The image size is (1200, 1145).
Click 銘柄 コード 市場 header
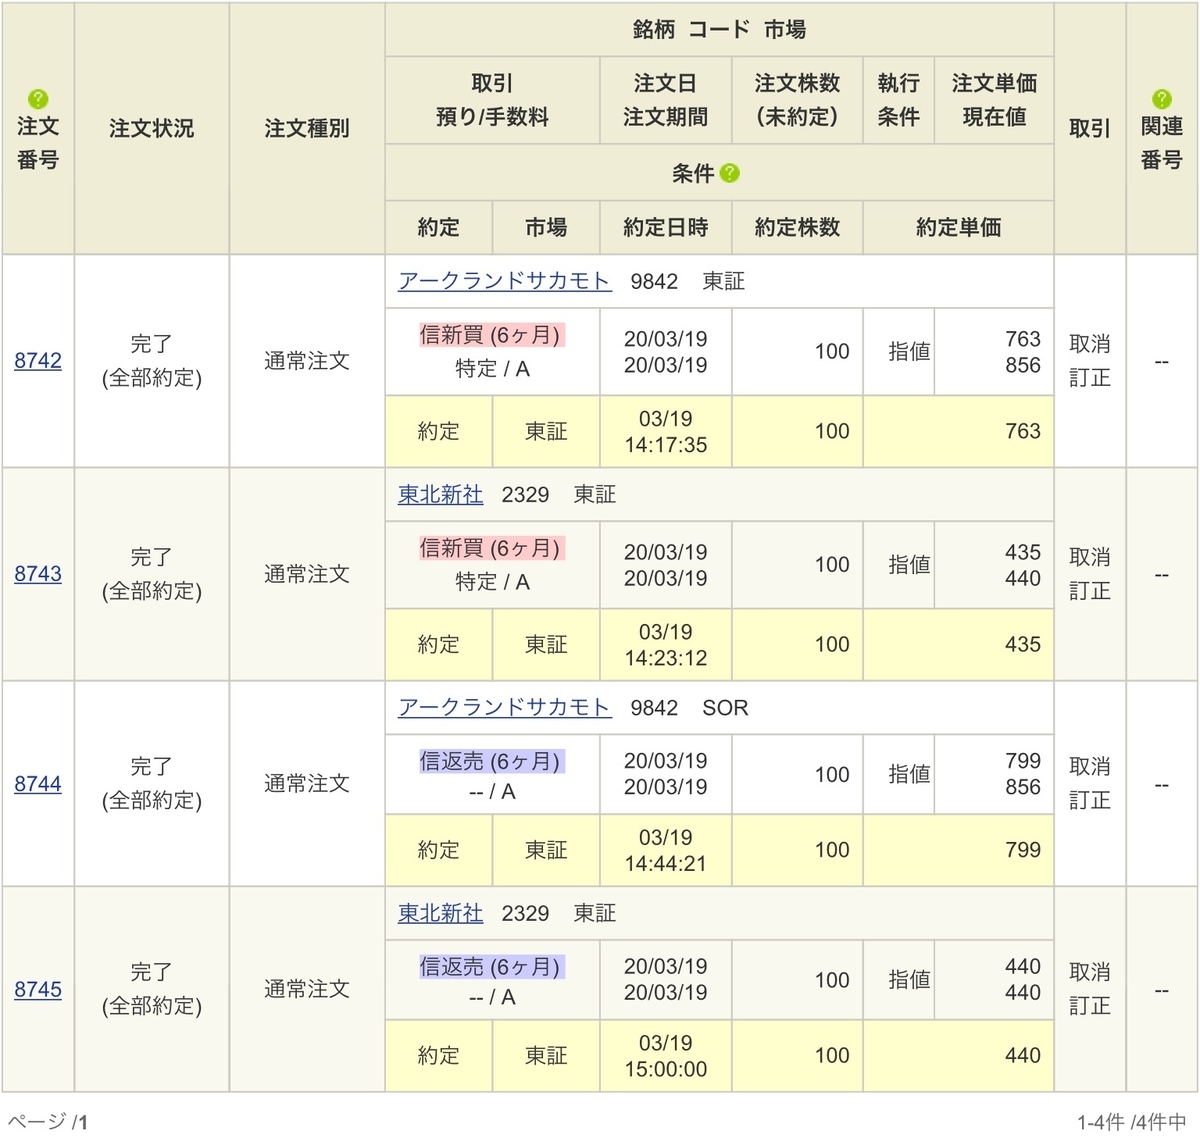click(719, 30)
